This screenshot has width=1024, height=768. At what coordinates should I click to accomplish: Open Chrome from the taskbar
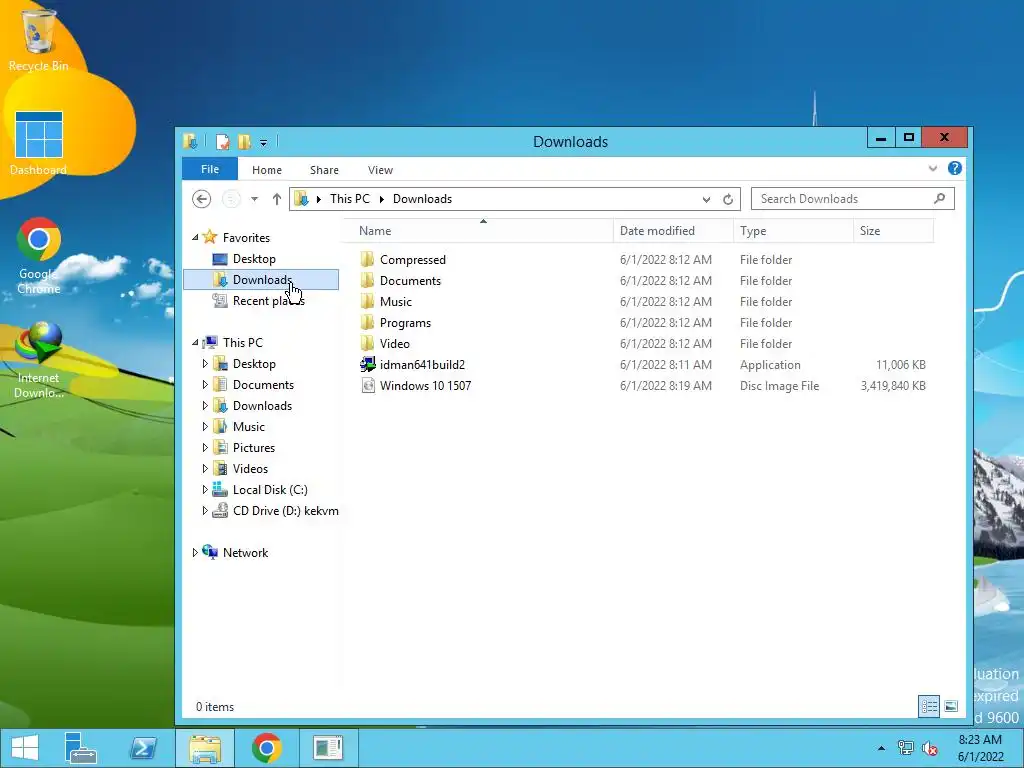266,748
